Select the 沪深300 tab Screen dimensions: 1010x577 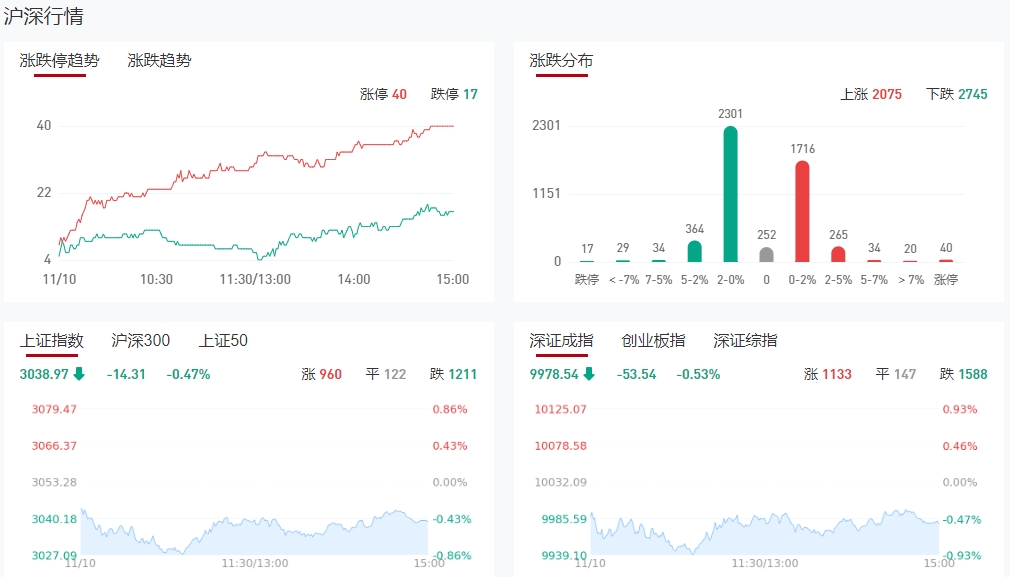(141, 340)
